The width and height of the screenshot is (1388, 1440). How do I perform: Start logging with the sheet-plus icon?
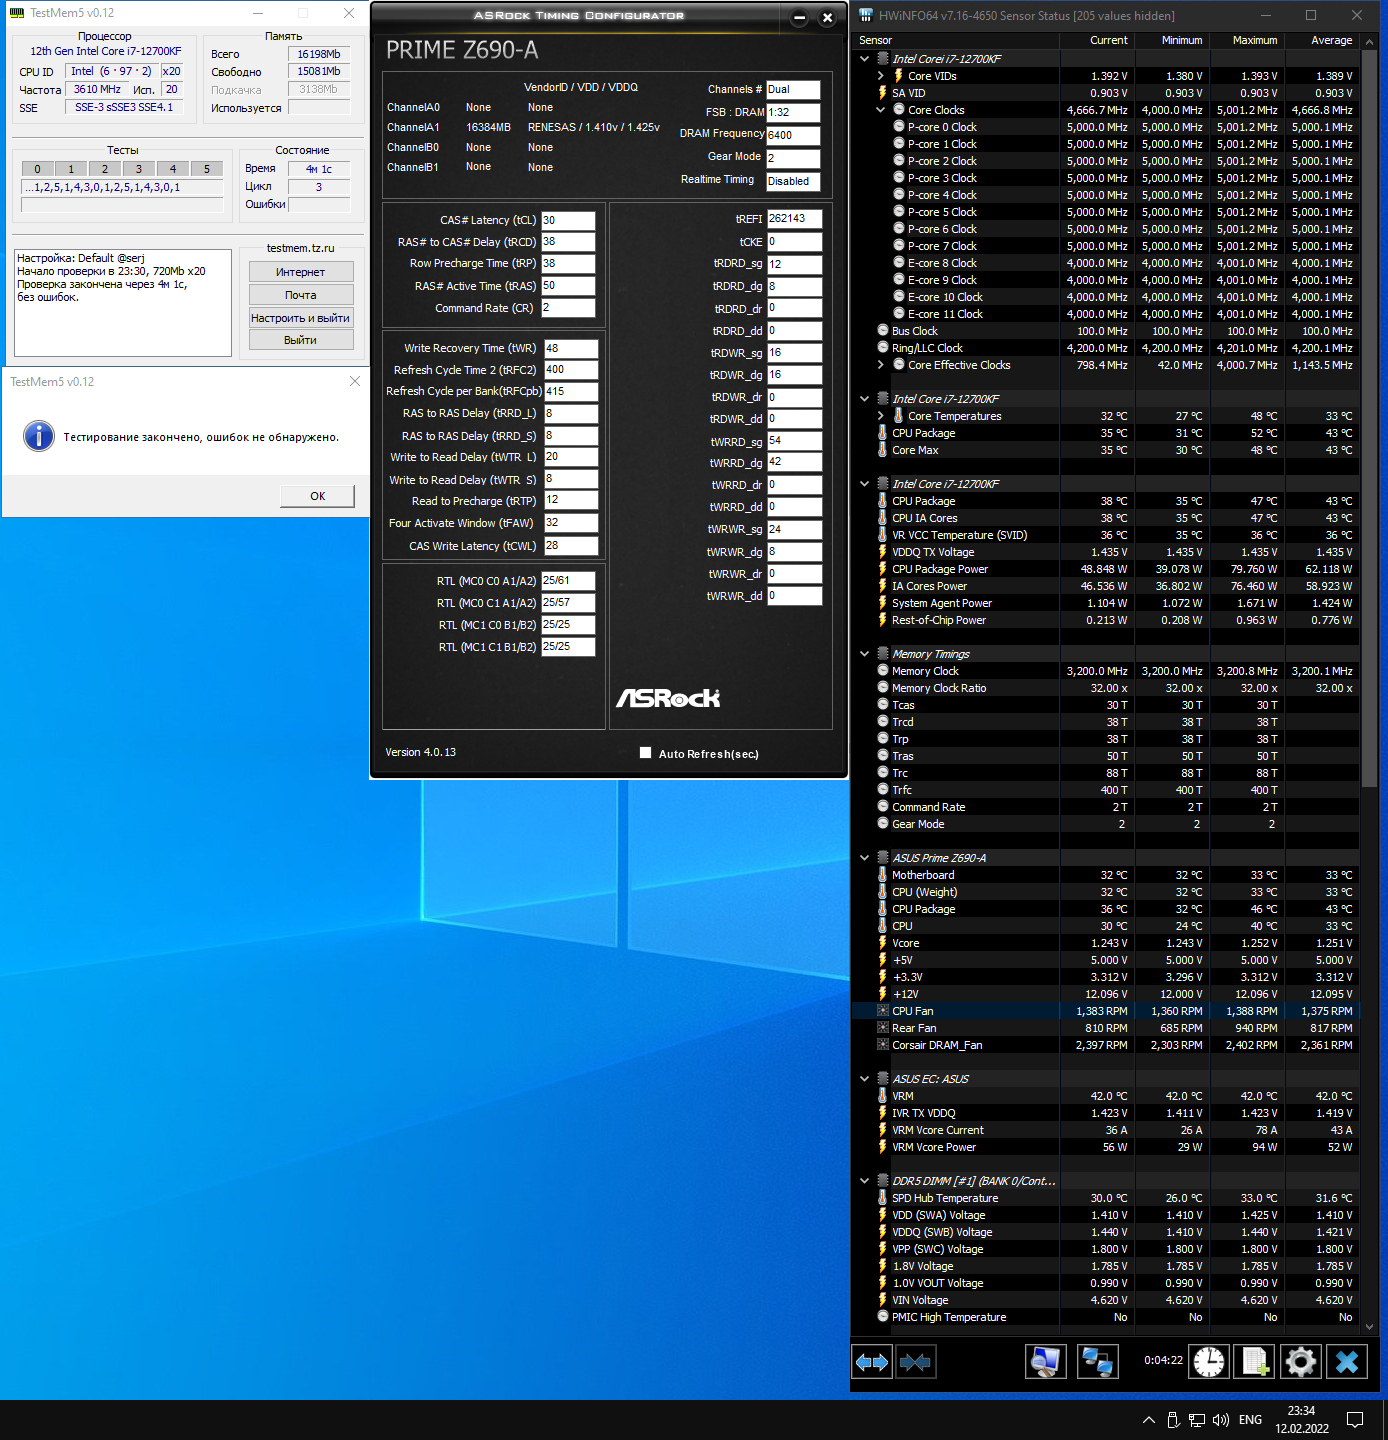click(x=1255, y=1361)
